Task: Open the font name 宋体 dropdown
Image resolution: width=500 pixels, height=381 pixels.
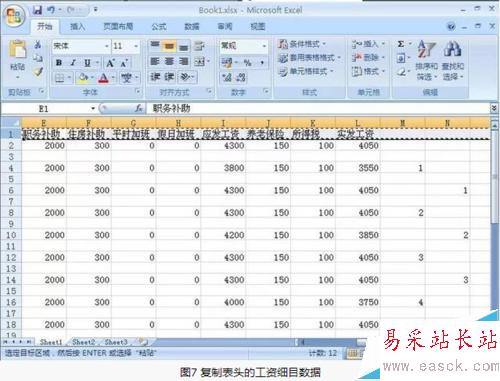Action: [107, 46]
